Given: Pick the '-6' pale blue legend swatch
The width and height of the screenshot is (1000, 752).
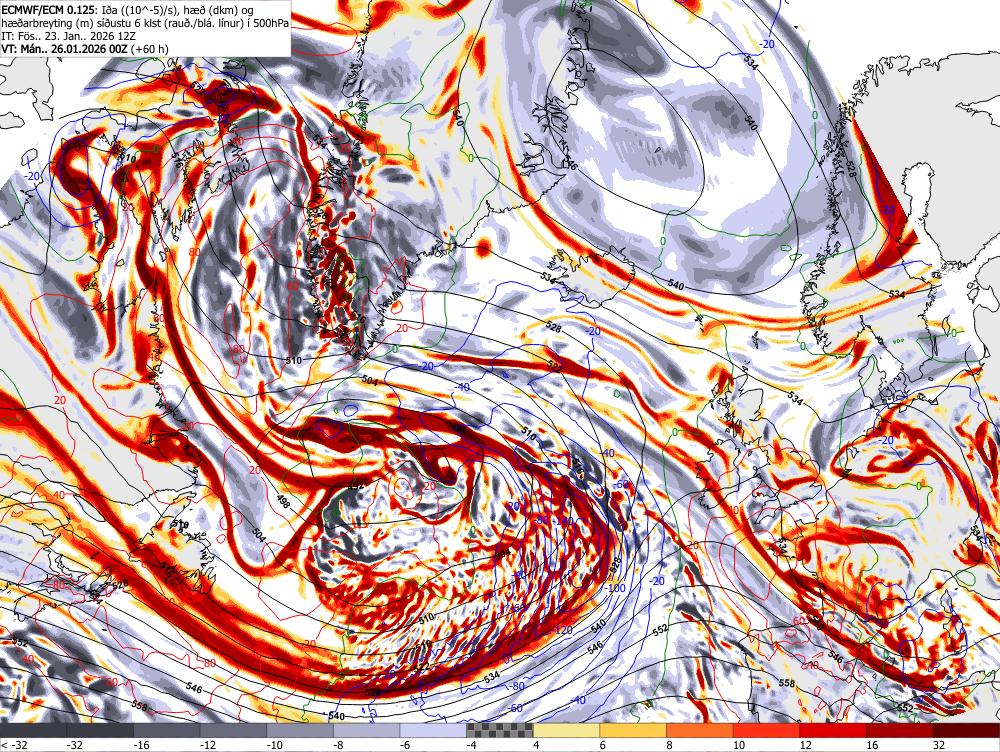Looking at the screenshot, I should (433, 730).
